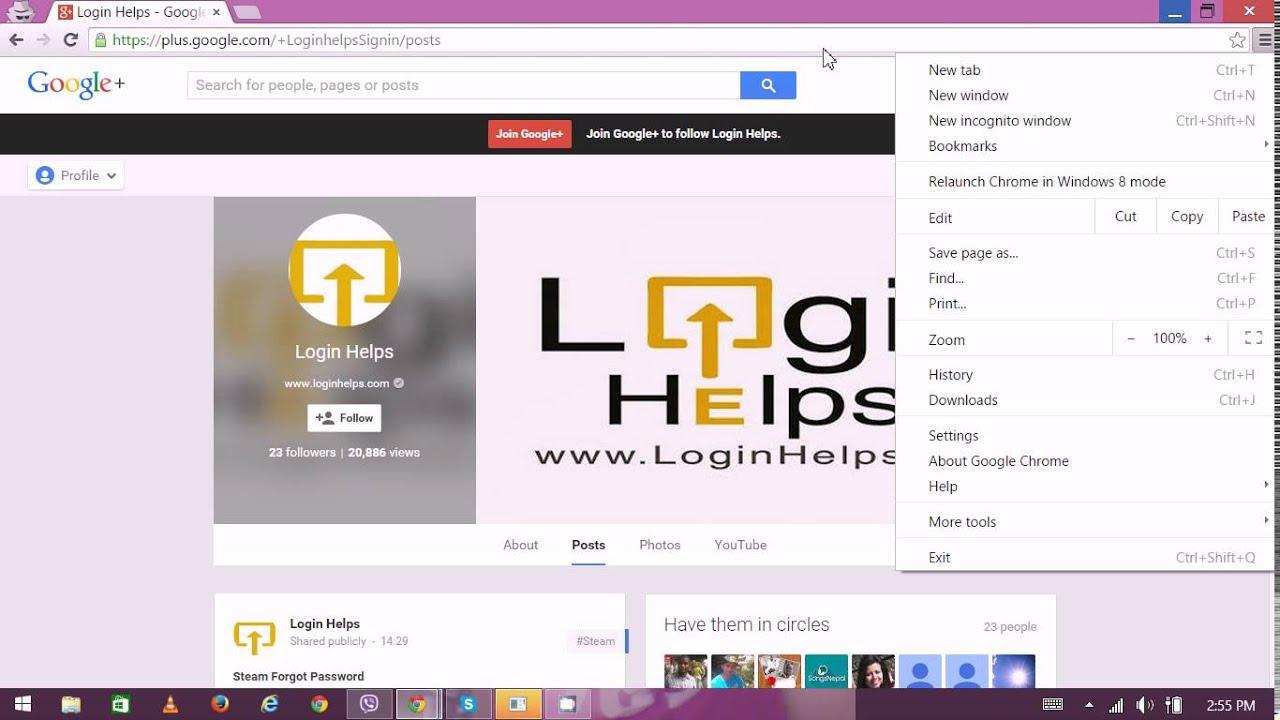Bookmark this page with the star icon
This screenshot has width=1280, height=720.
1237,40
